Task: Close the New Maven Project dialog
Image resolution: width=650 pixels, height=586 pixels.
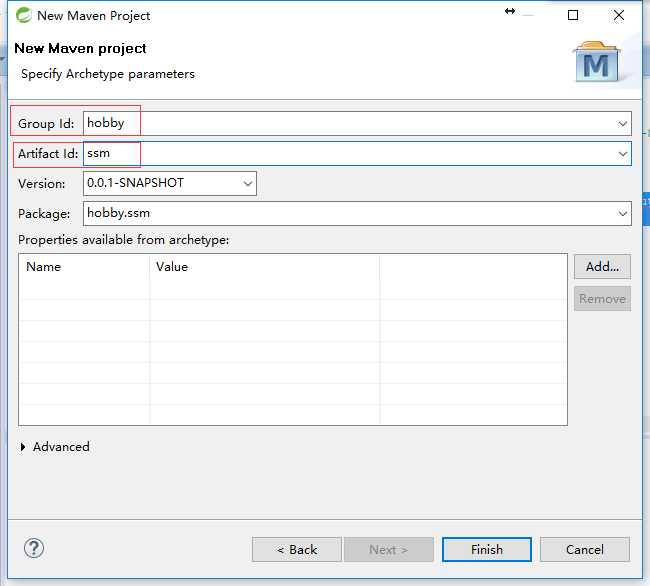Action: 618,15
